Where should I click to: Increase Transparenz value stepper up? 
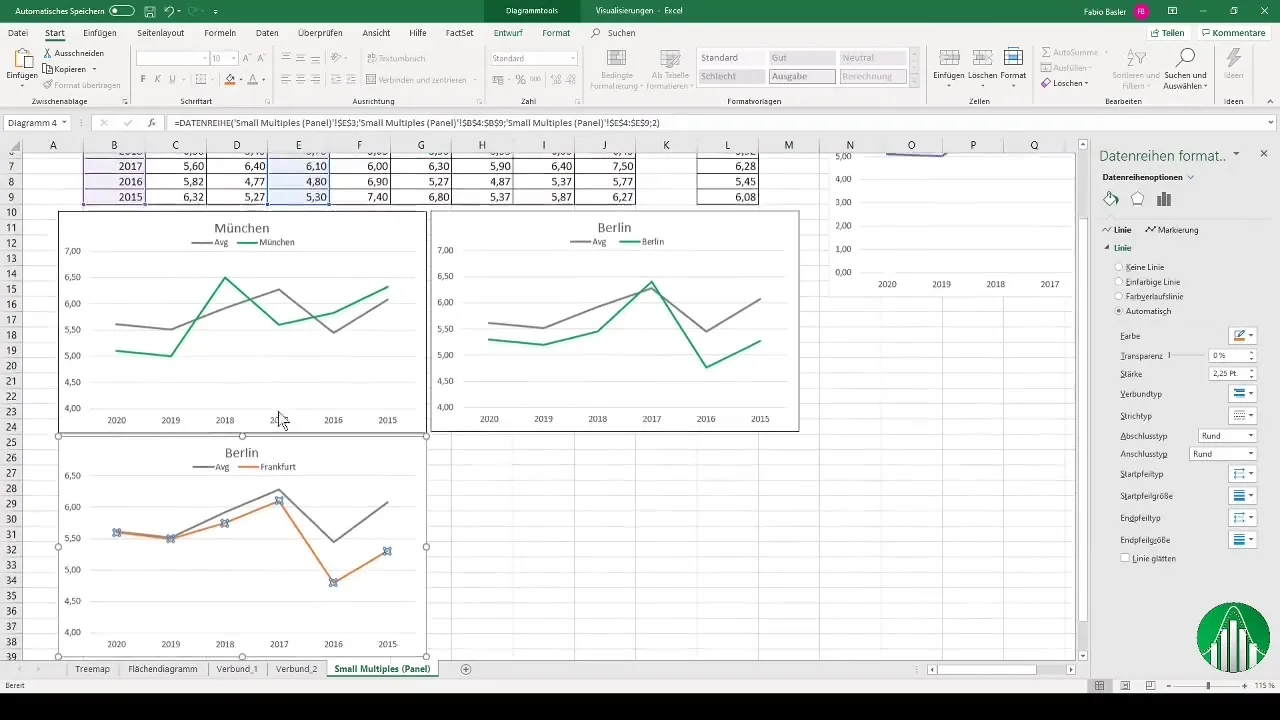click(x=1252, y=352)
